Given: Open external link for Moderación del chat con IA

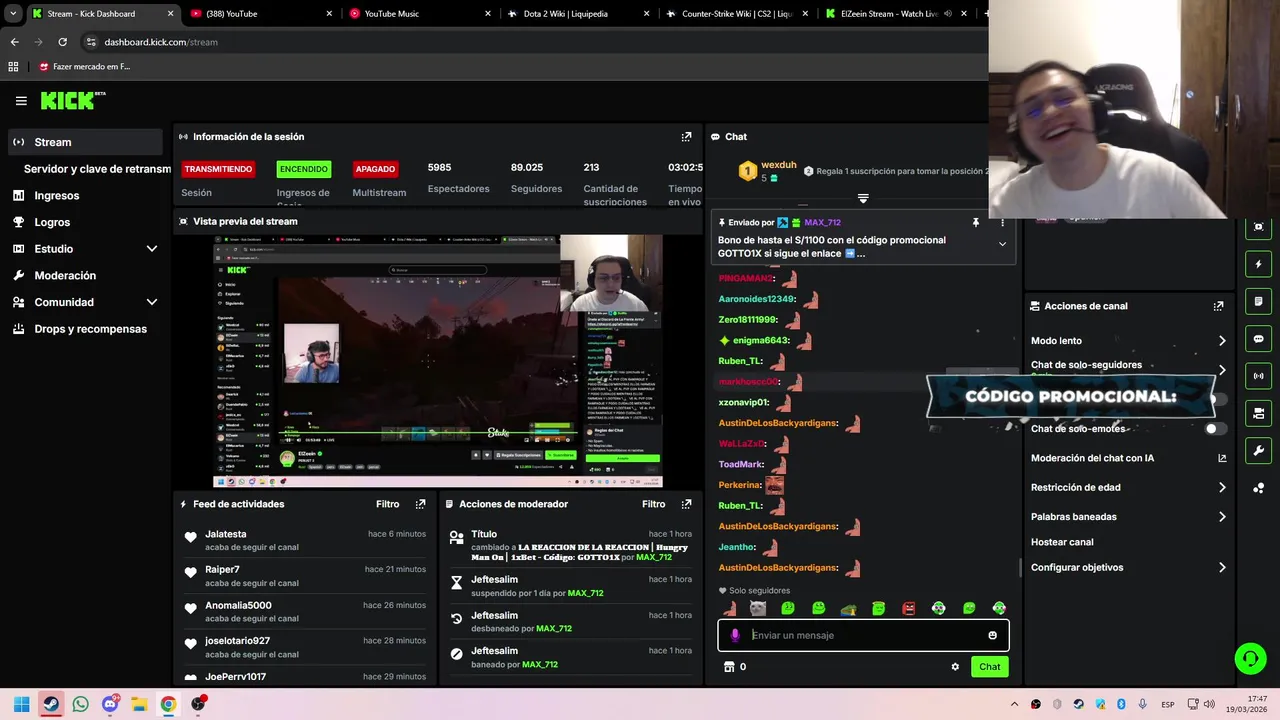Looking at the screenshot, I should click(x=1222, y=458).
